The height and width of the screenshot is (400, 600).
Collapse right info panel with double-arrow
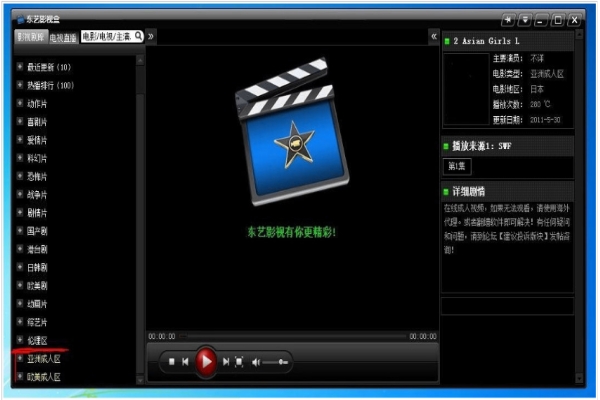coord(433,36)
